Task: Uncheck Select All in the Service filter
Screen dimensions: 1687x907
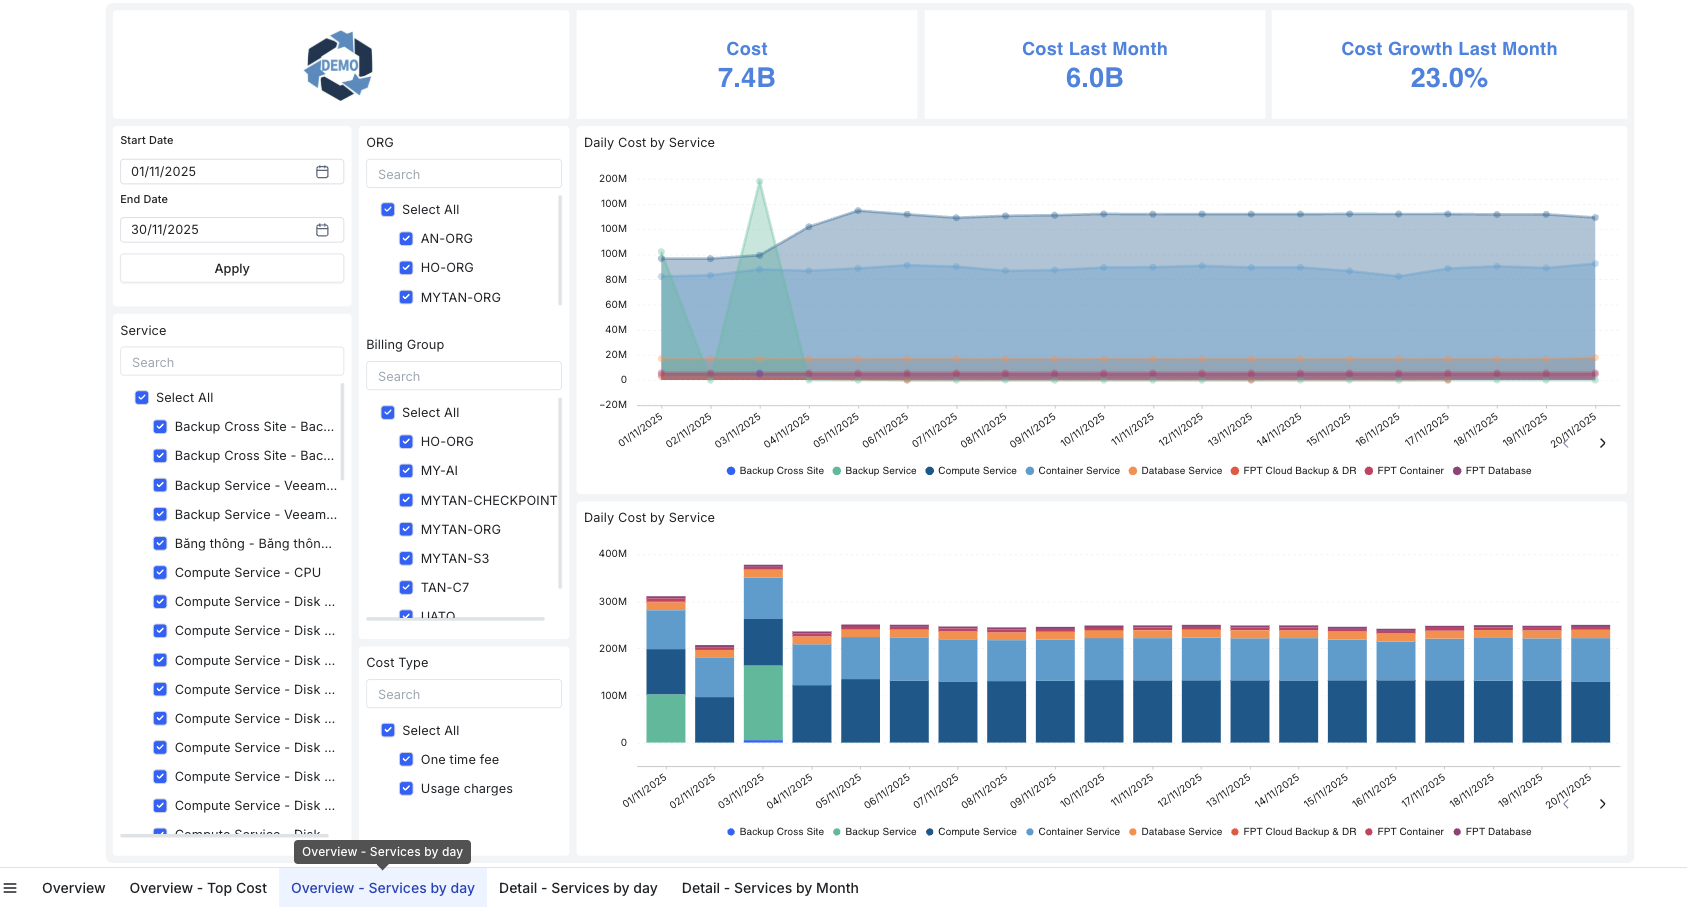Action: (141, 397)
